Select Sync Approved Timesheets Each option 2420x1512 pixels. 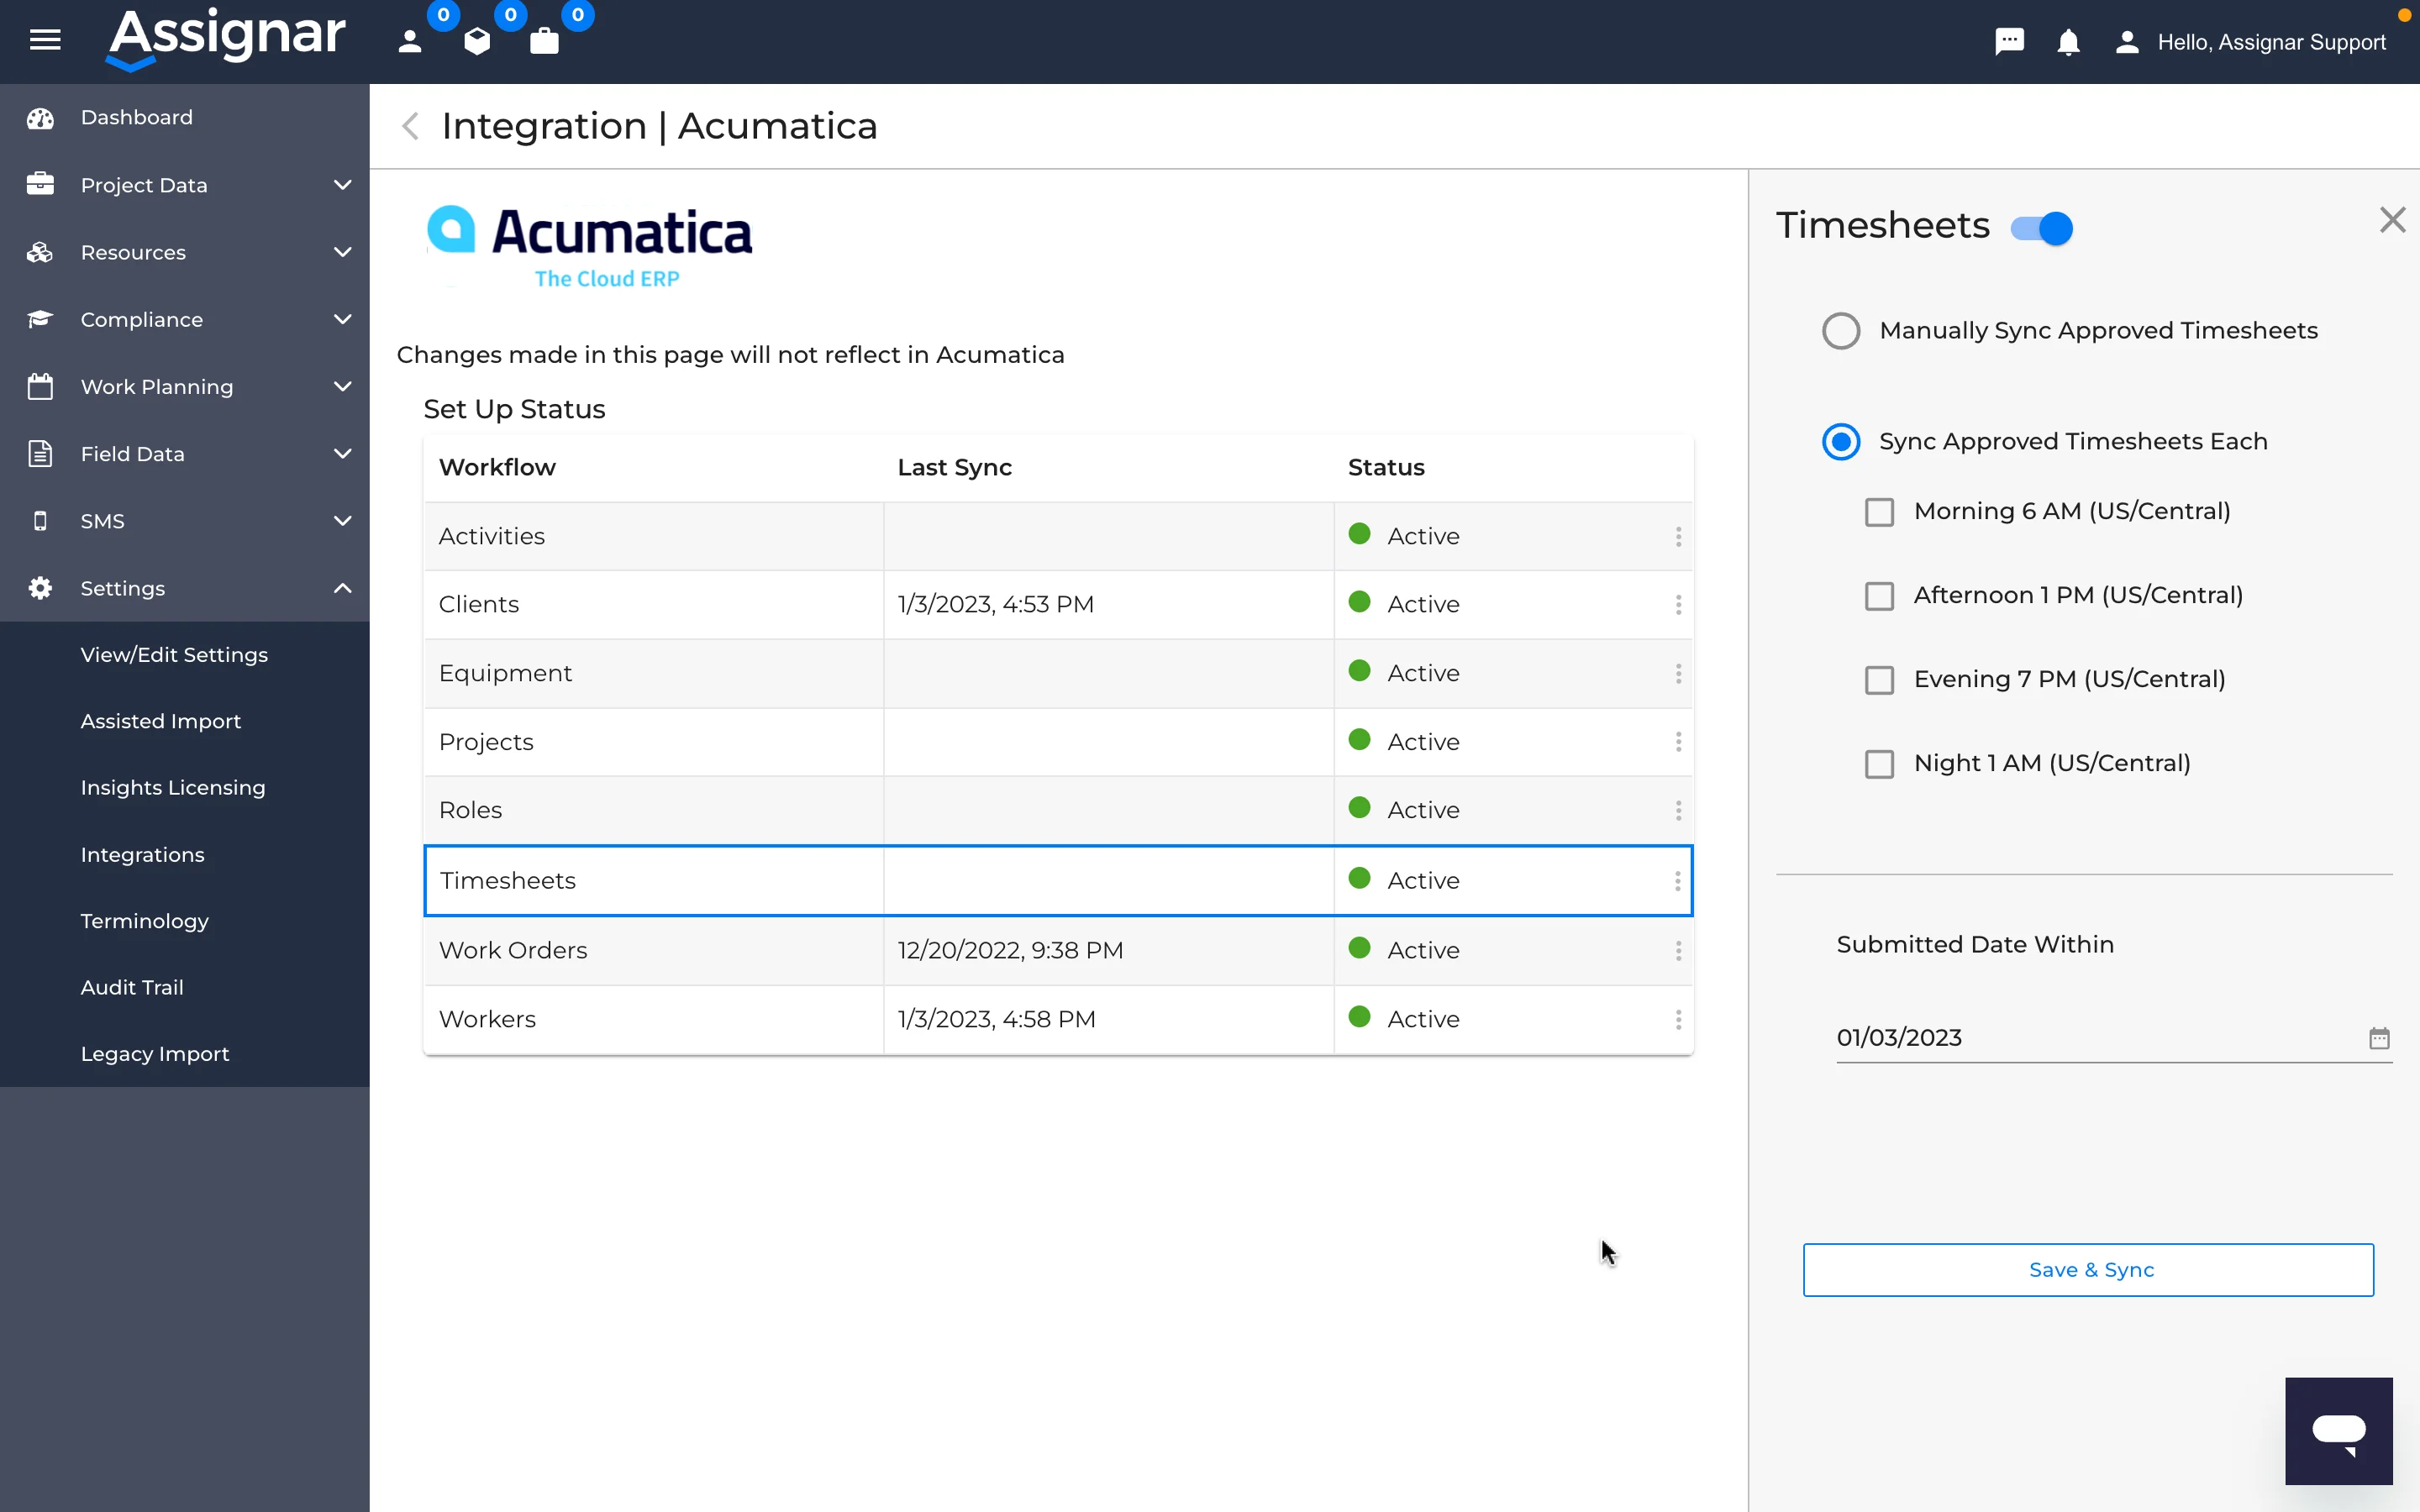(x=1840, y=442)
